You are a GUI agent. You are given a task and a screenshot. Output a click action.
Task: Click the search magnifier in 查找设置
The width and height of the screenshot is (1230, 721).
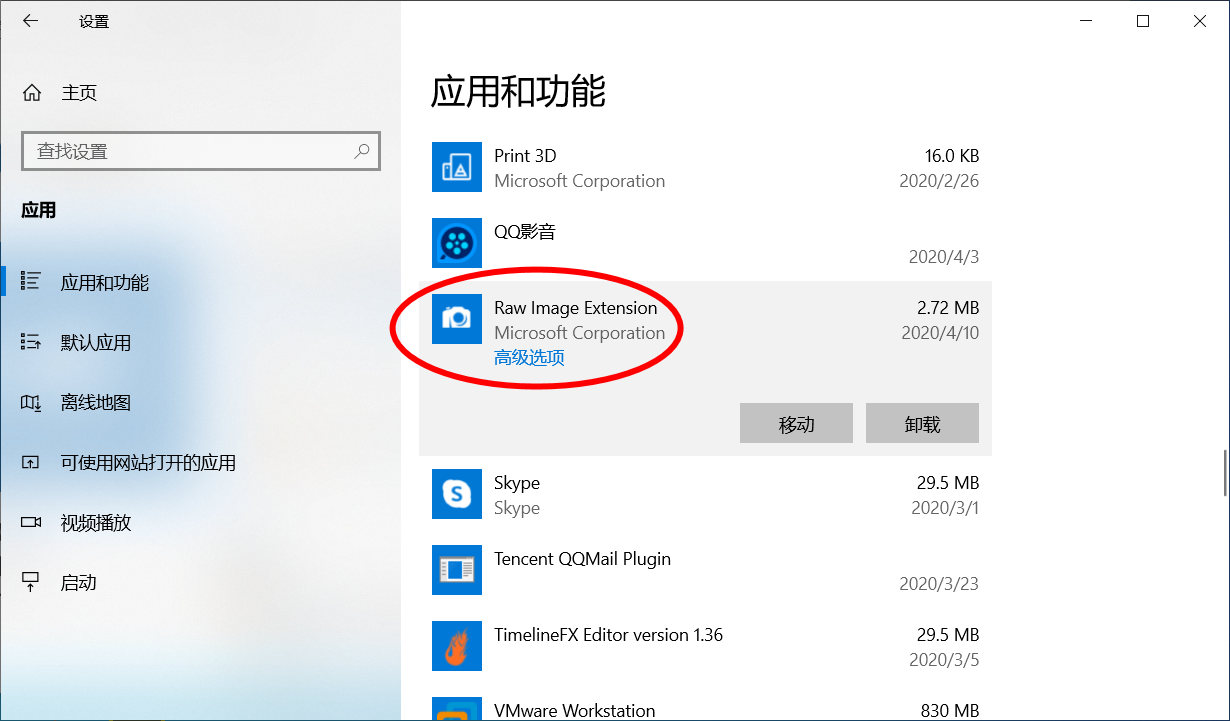[362, 151]
